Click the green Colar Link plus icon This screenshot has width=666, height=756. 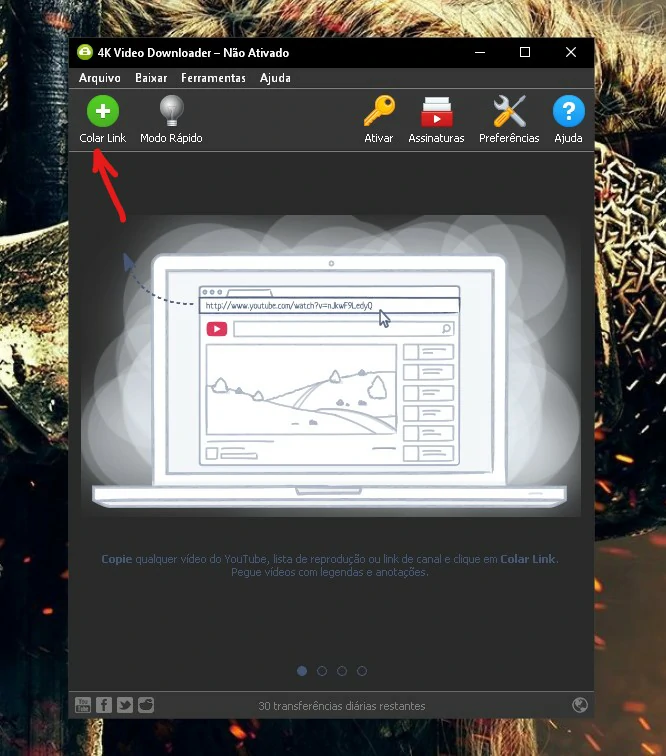coord(103,111)
